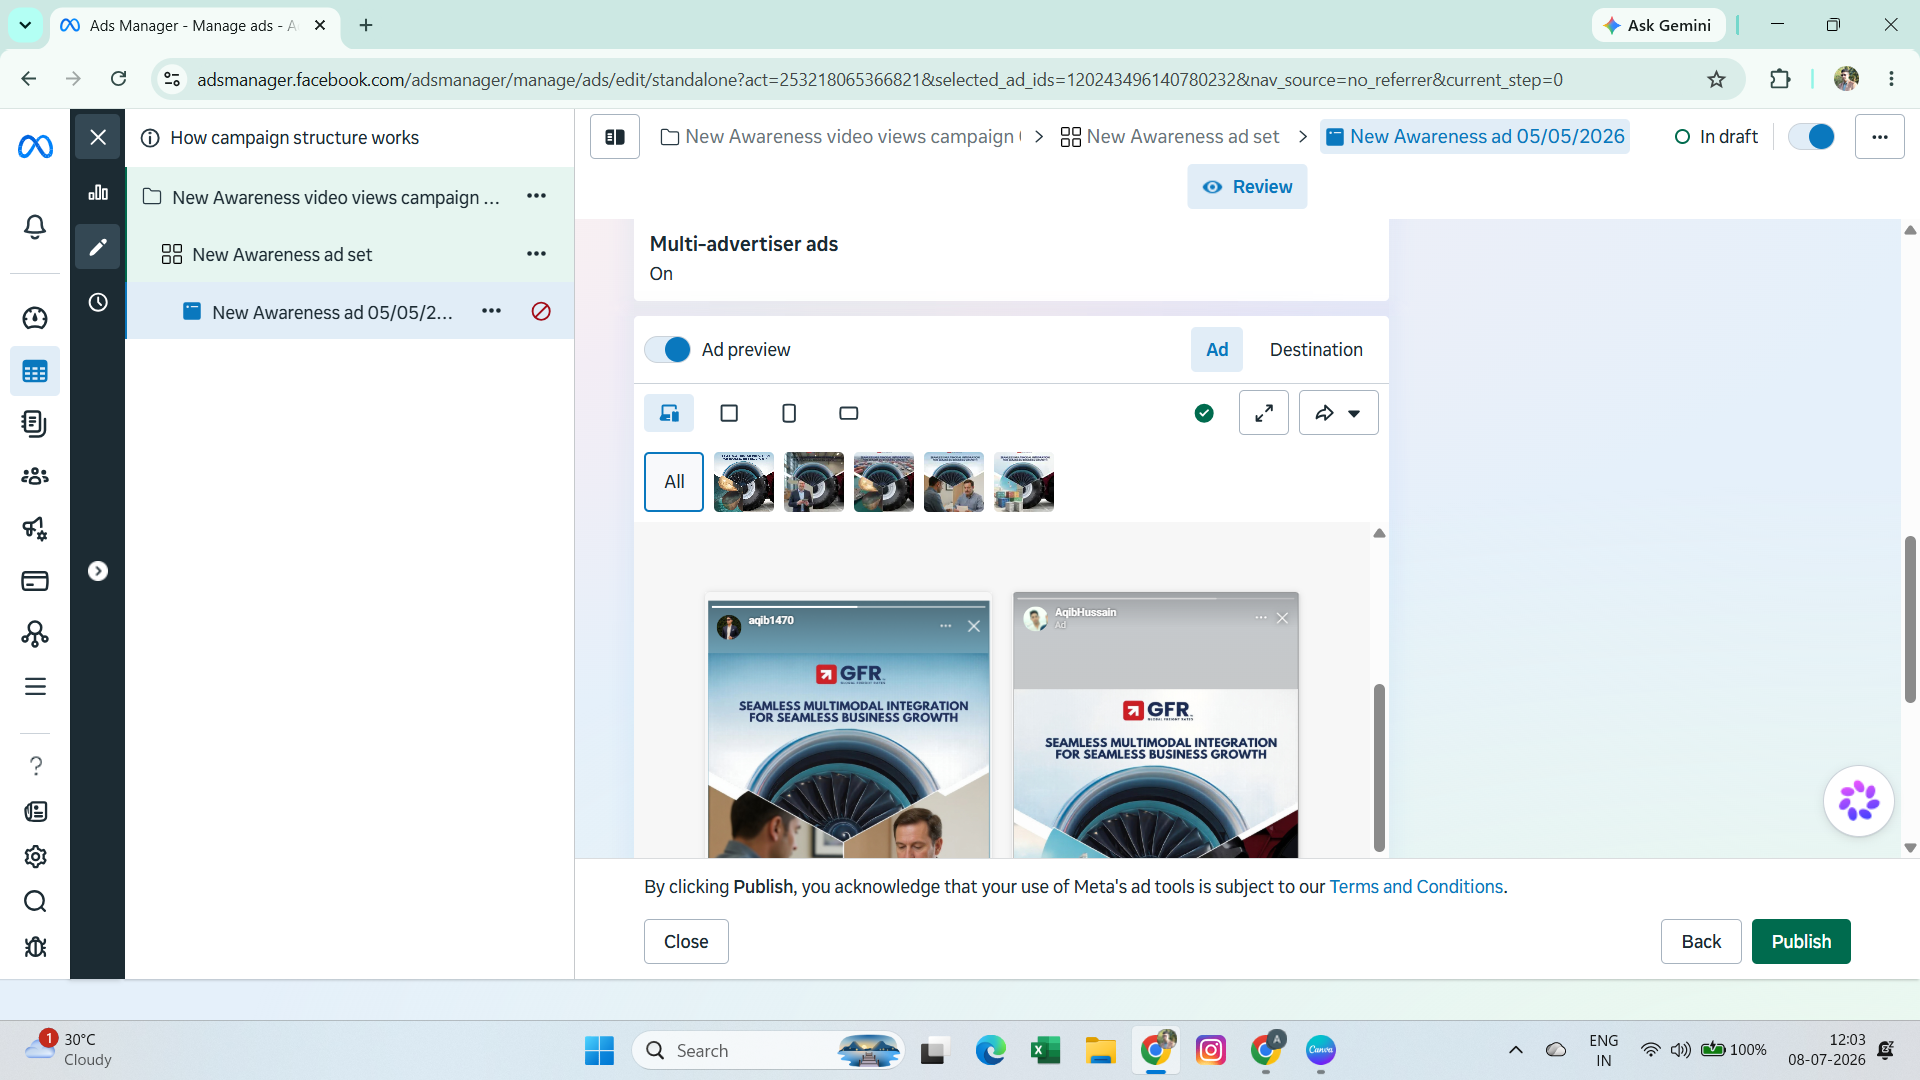Image resolution: width=1920 pixels, height=1080 pixels.
Task: Click the Review button
Action: pyautogui.click(x=1247, y=187)
